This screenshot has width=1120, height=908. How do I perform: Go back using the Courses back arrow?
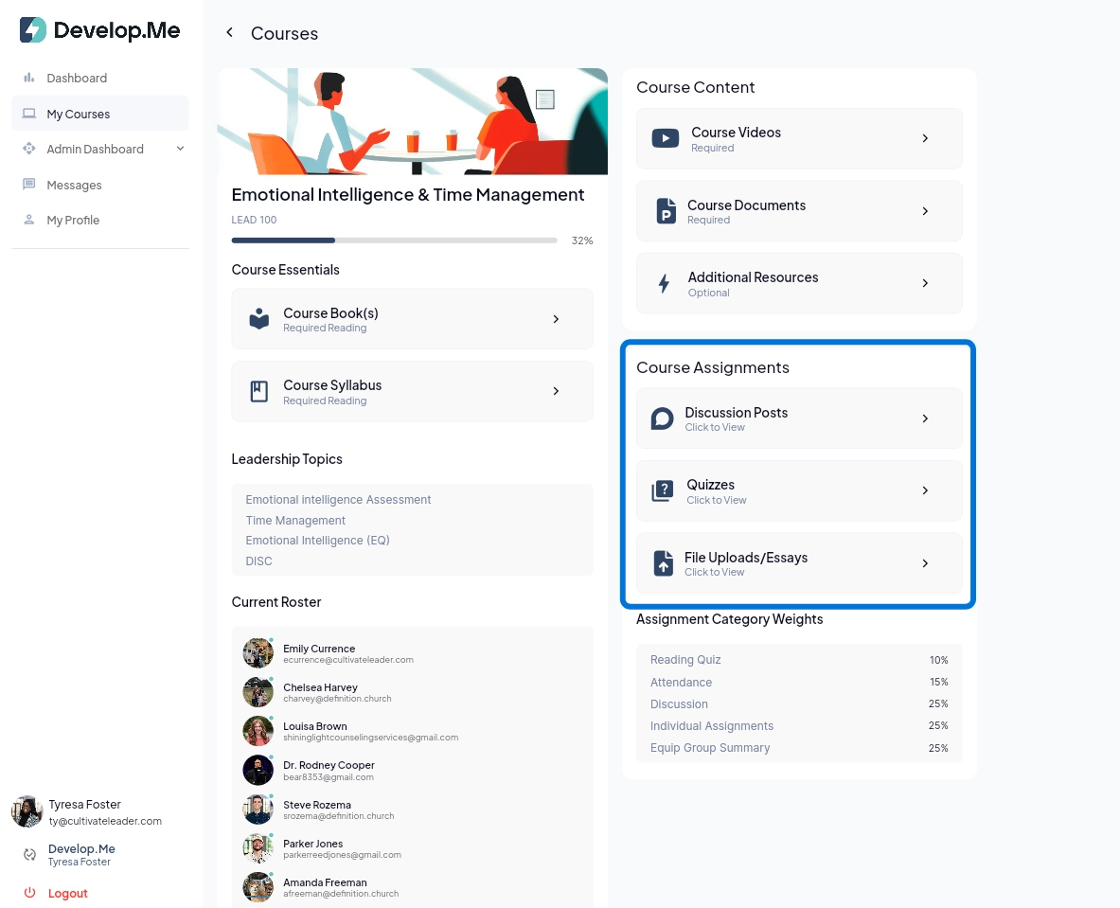[230, 33]
